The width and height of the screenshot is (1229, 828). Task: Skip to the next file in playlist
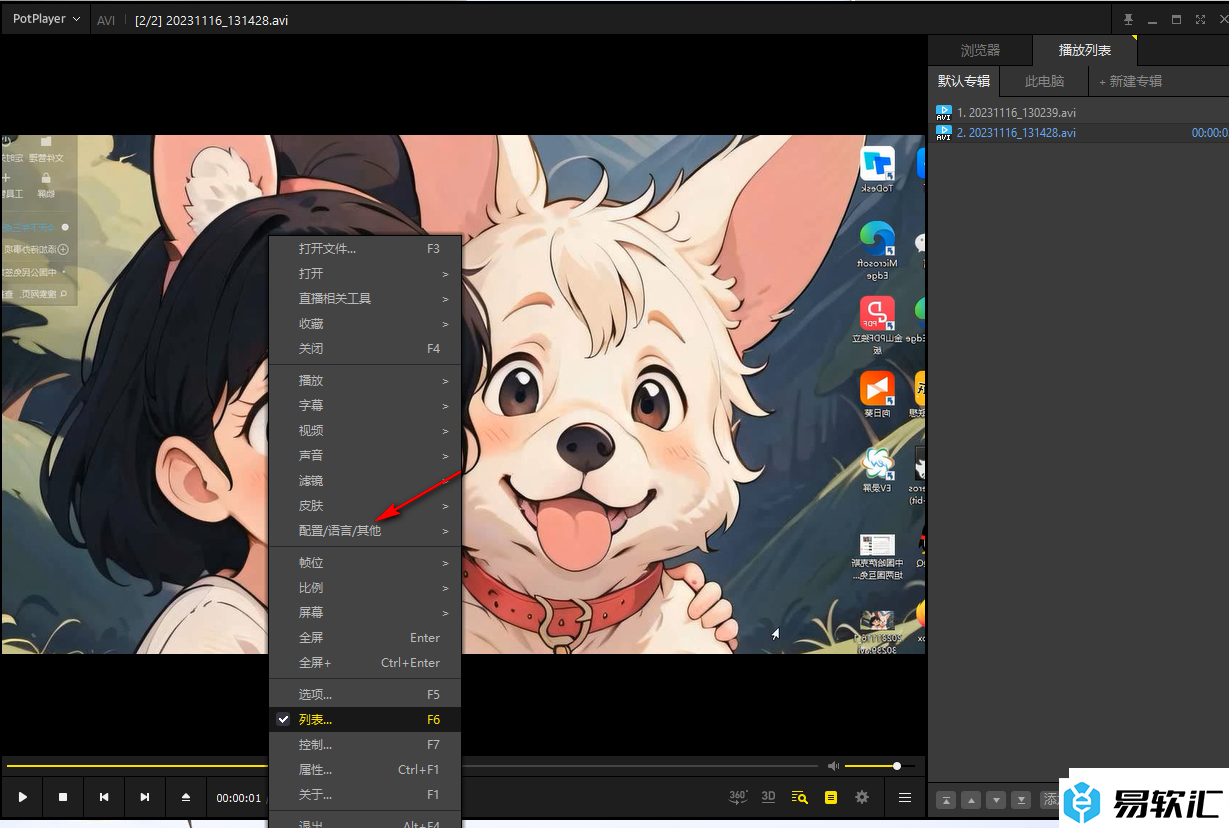(145, 797)
